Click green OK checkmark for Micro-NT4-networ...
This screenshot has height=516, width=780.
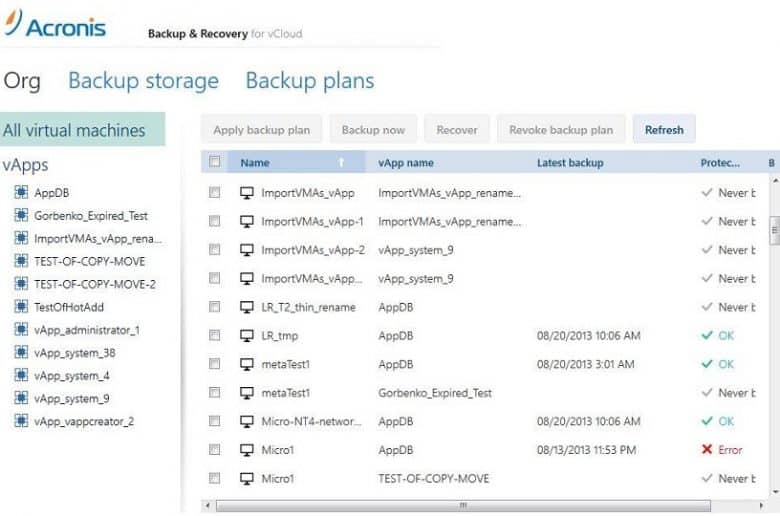706,421
